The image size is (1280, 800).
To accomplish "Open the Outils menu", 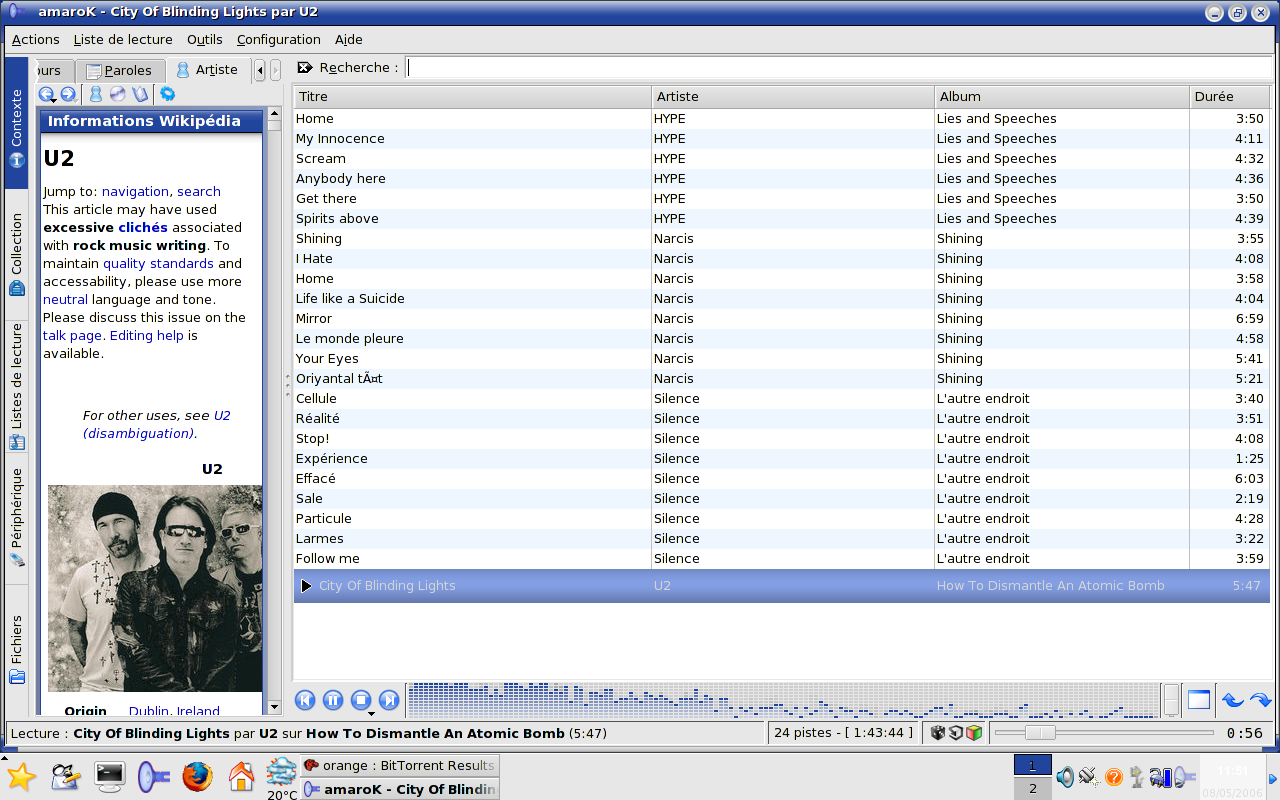I will click(x=205, y=40).
